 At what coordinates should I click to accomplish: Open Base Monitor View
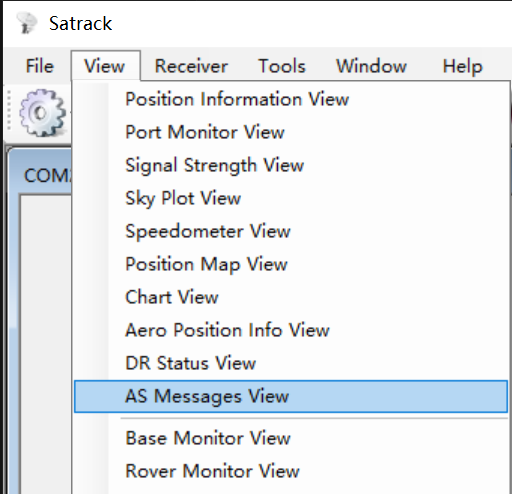(291, 438)
